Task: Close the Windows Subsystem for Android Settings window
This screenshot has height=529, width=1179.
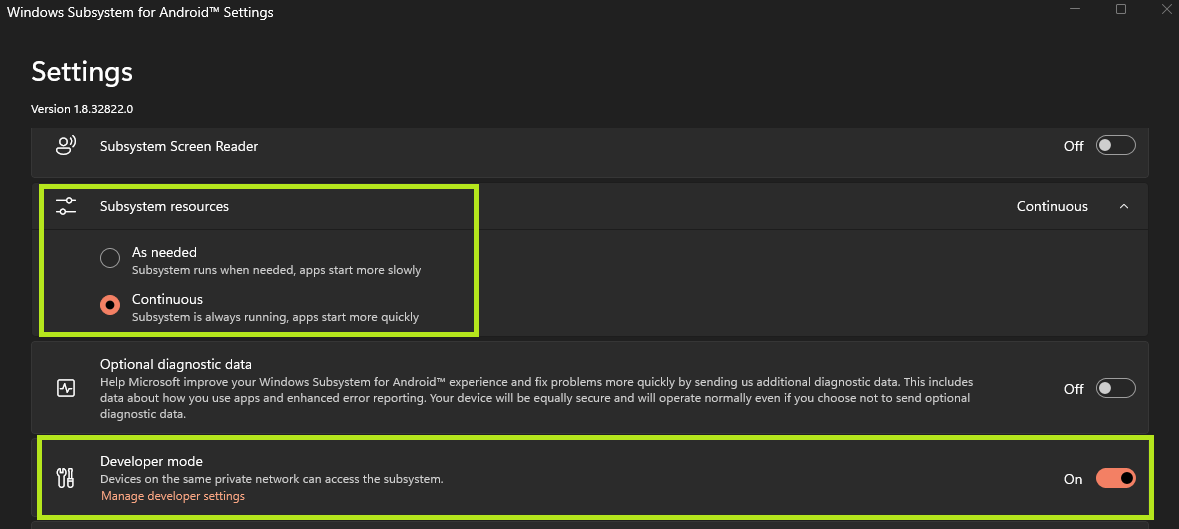Action: [x=1166, y=10]
